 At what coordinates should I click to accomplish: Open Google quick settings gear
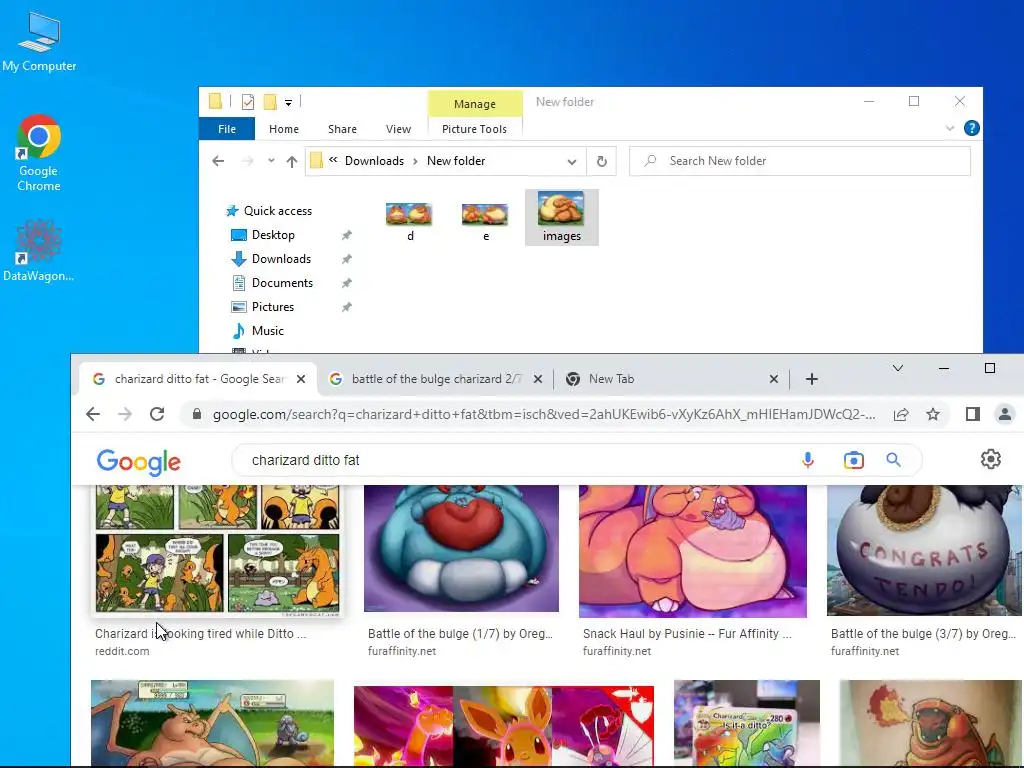991,459
